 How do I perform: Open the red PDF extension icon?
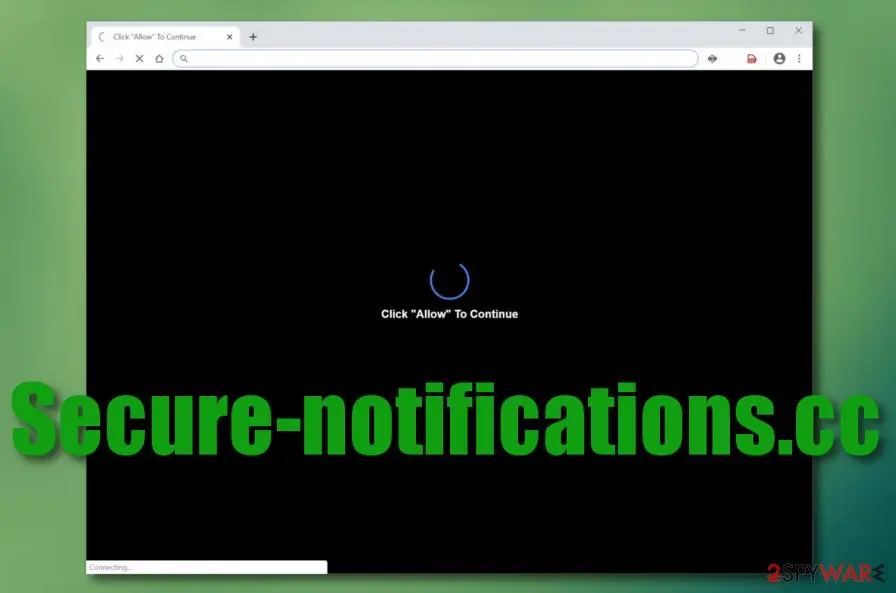click(751, 58)
